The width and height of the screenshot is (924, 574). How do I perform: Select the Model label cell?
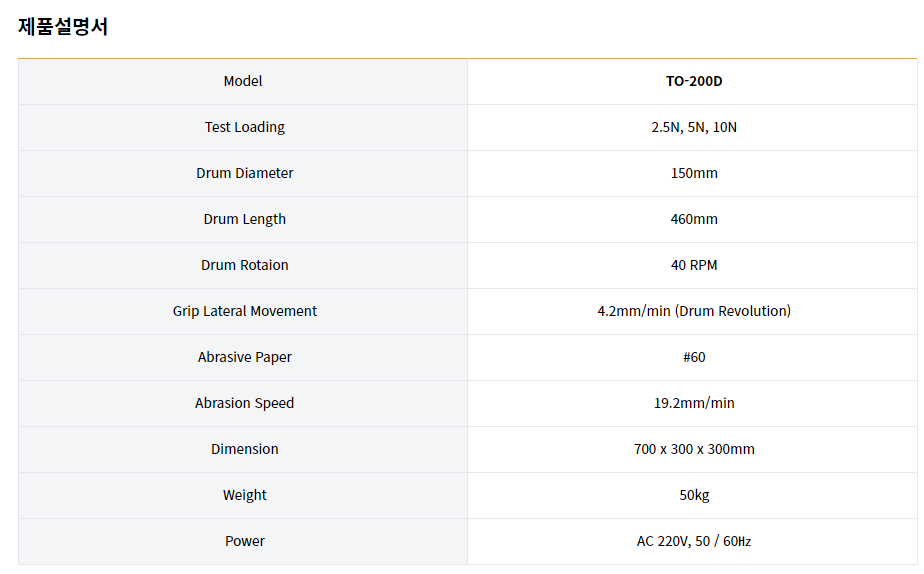pos(243,81)
